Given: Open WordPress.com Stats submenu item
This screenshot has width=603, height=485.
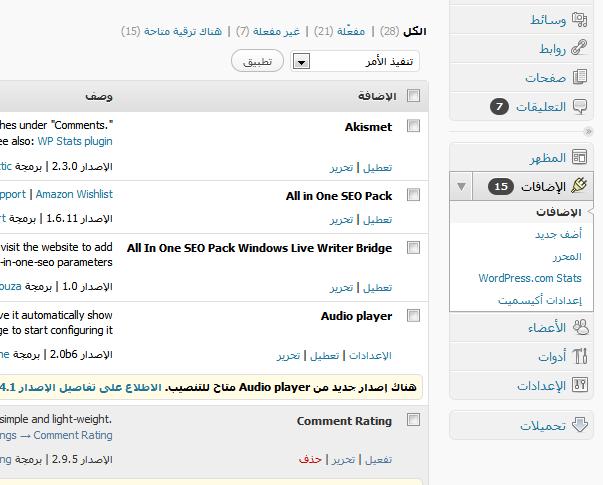Looking at the screenshot, I should tap(530, 278).
